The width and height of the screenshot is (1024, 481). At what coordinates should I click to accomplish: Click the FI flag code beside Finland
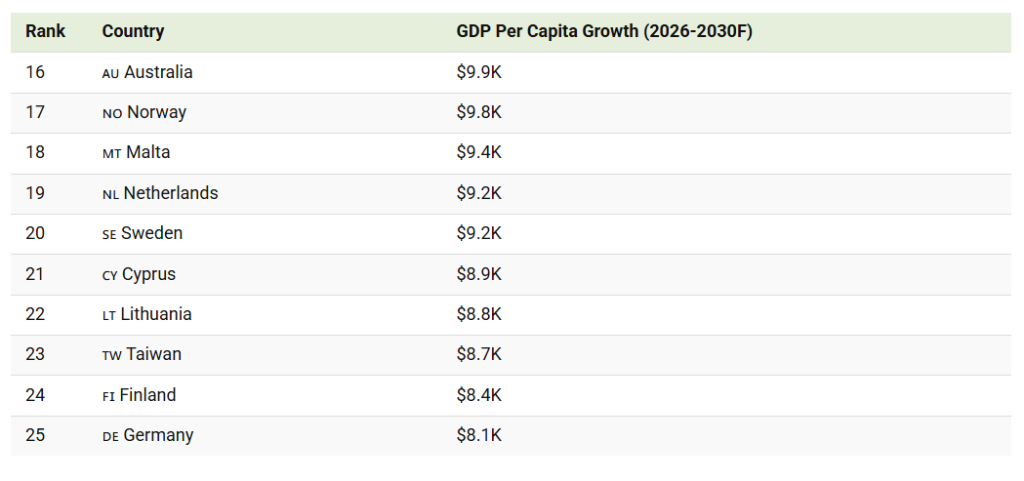[108, 396]
